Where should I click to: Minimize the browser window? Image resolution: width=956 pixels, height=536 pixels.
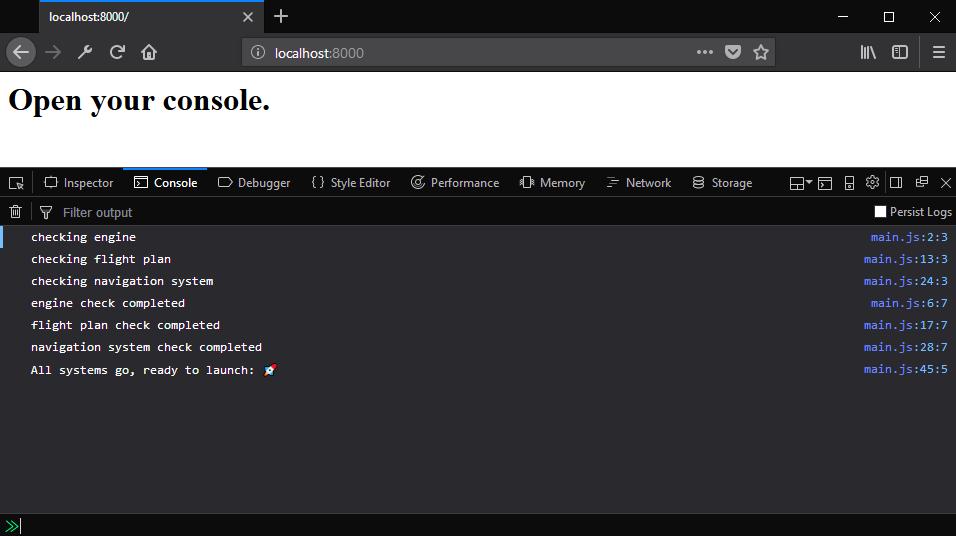pos(843,16)
